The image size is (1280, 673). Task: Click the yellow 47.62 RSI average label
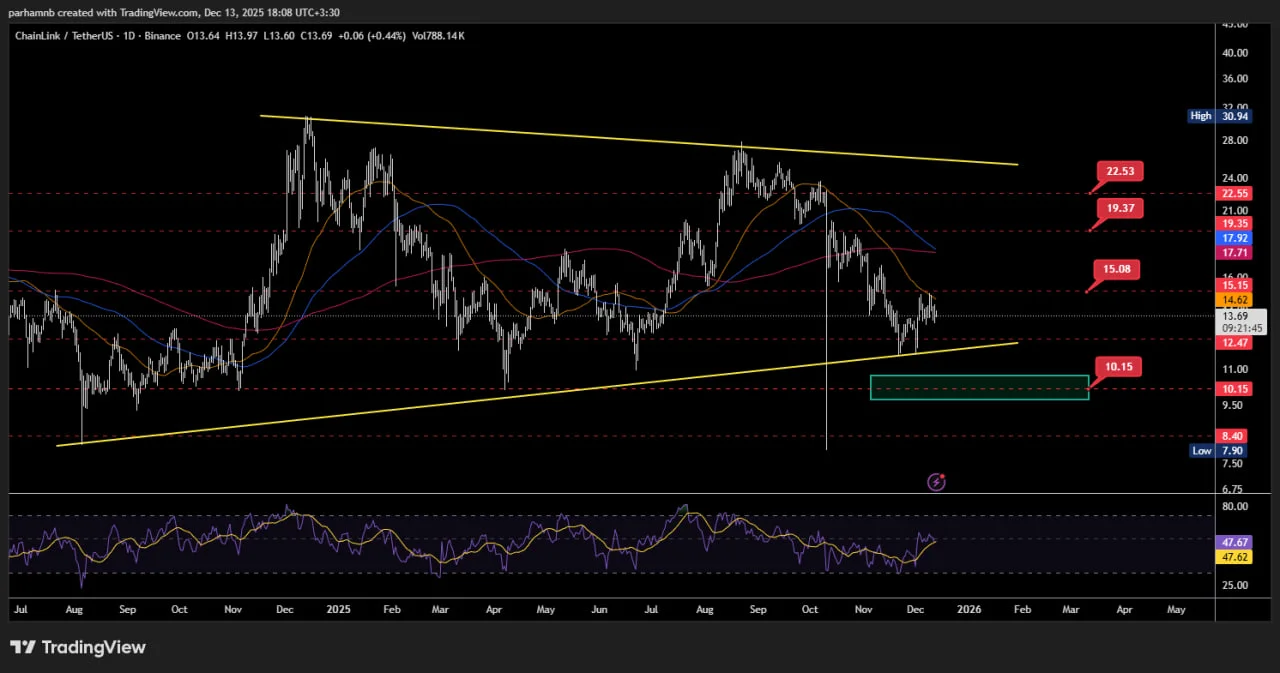coord(1233,557)
